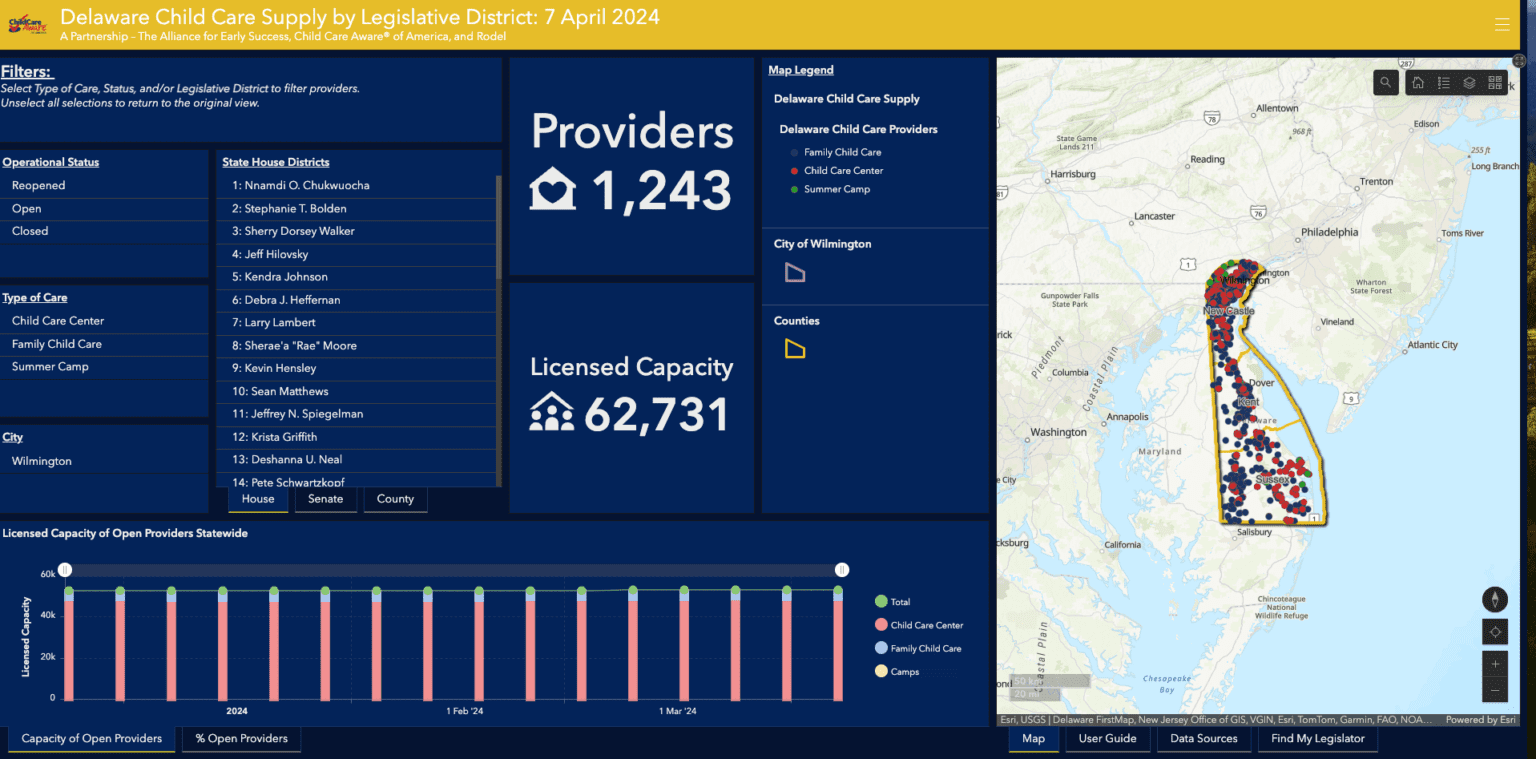Open the map search tool

point(1385,82)
